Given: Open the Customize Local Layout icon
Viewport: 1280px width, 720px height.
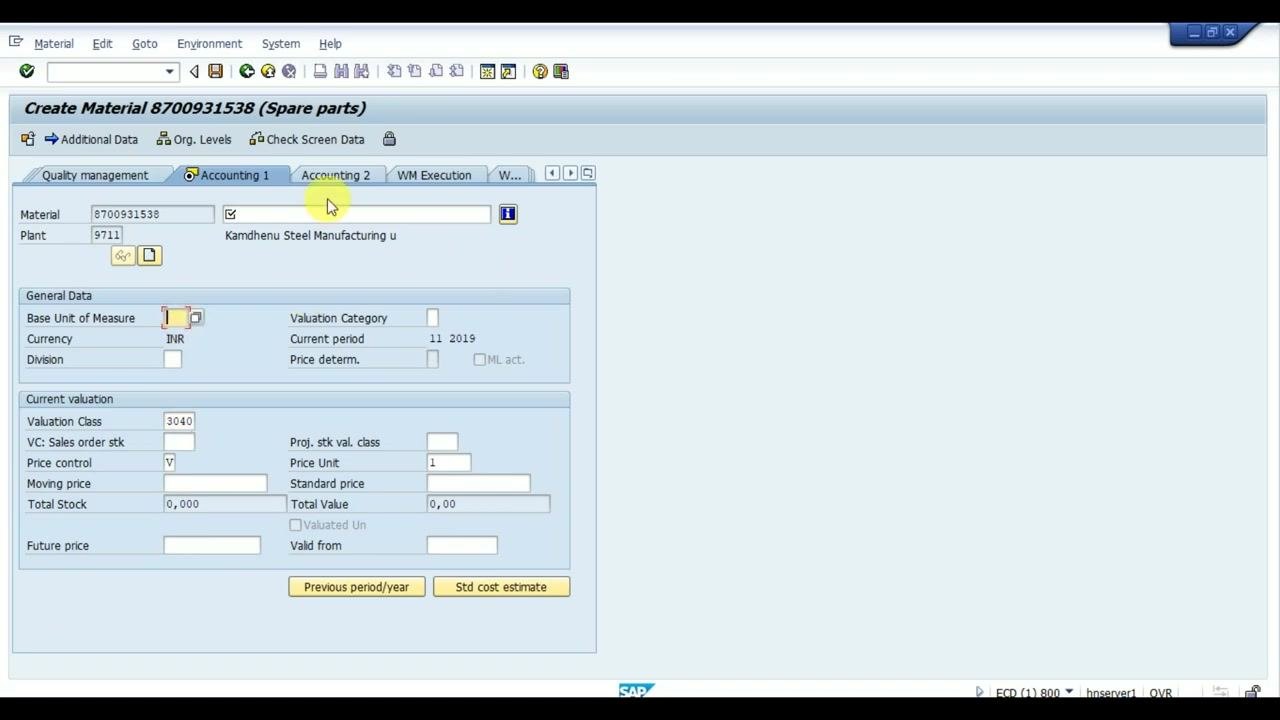Looking at the screenshot, I should click(561, 71).
